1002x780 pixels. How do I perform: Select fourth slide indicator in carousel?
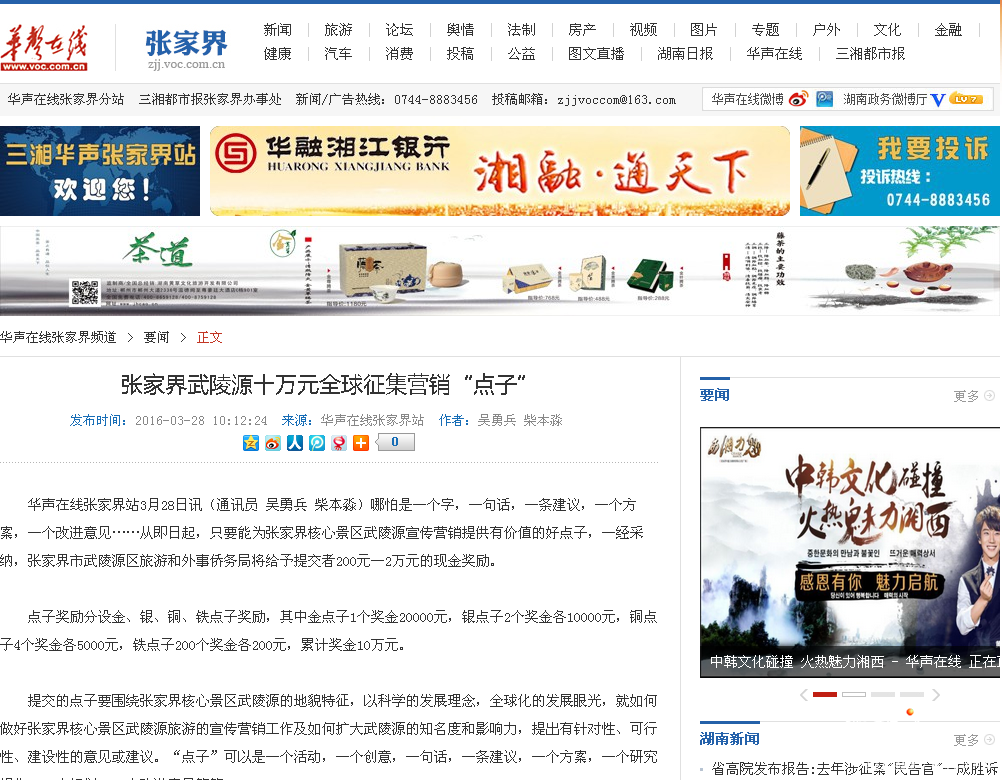[912, 694]
